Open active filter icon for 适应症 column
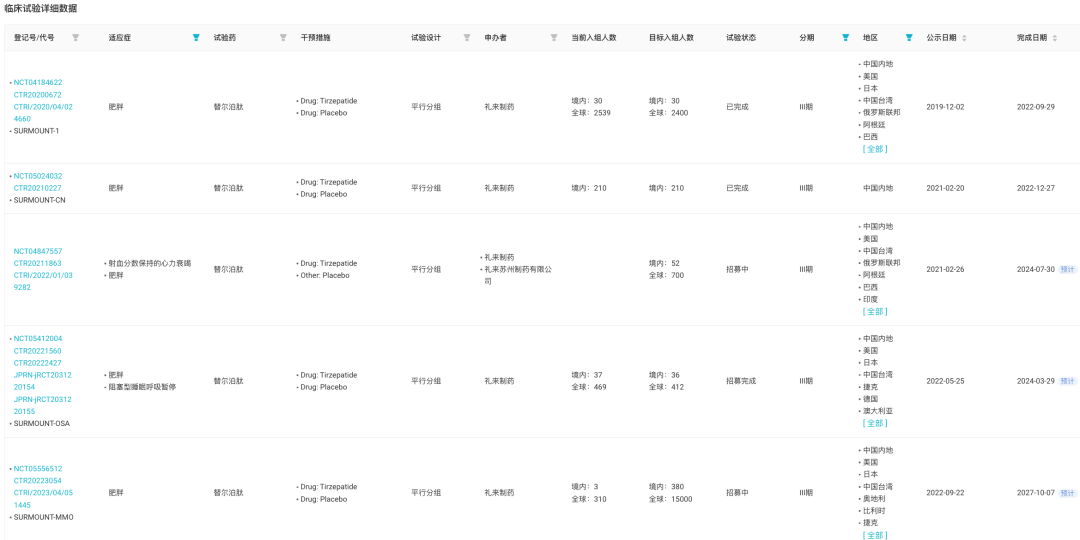The width and height of the screenshot is (1080, 540). [x=196, y=38]
